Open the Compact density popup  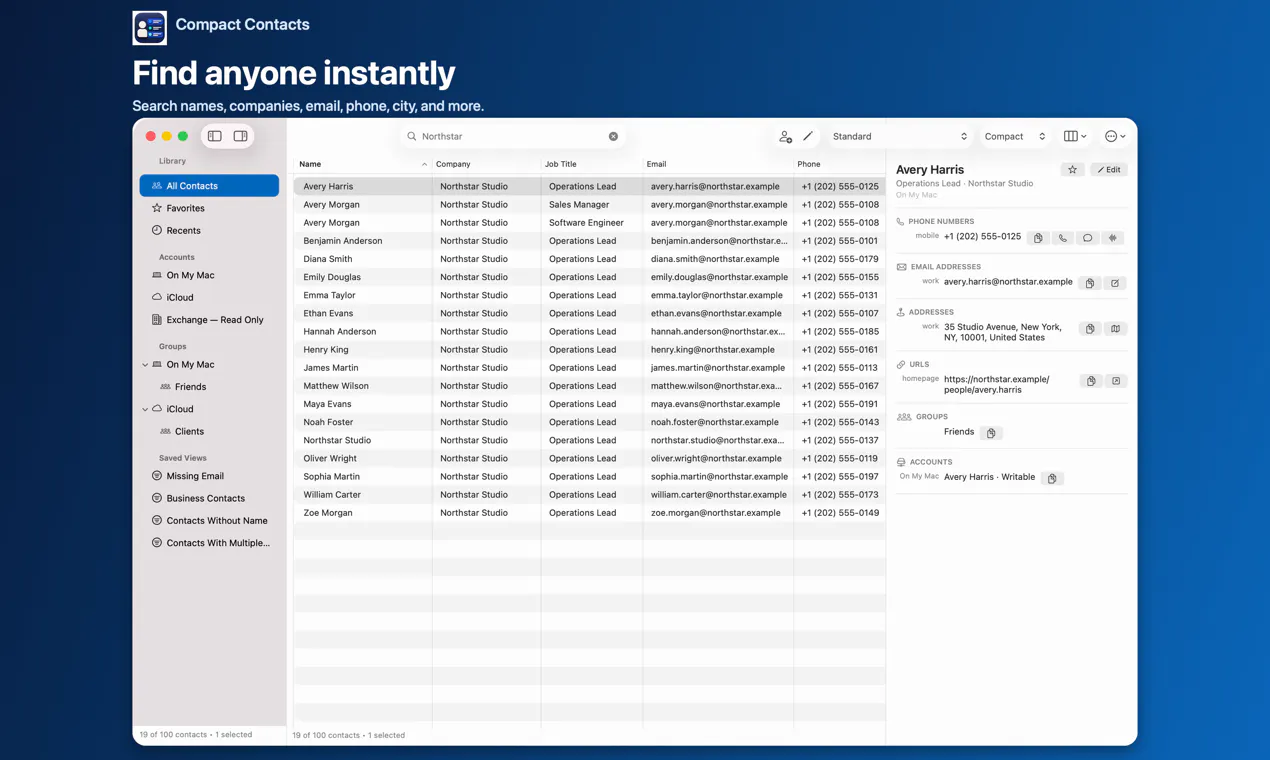[x=1014, y=136]
